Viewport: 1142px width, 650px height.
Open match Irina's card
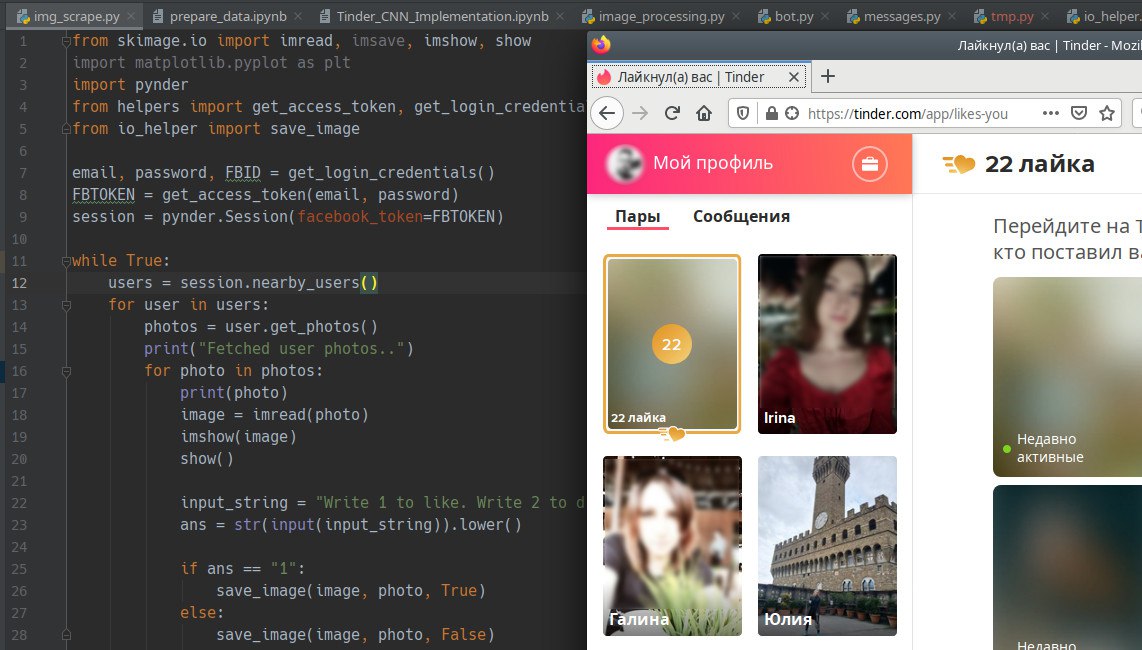pyautogui.click(x=827, y=344)
